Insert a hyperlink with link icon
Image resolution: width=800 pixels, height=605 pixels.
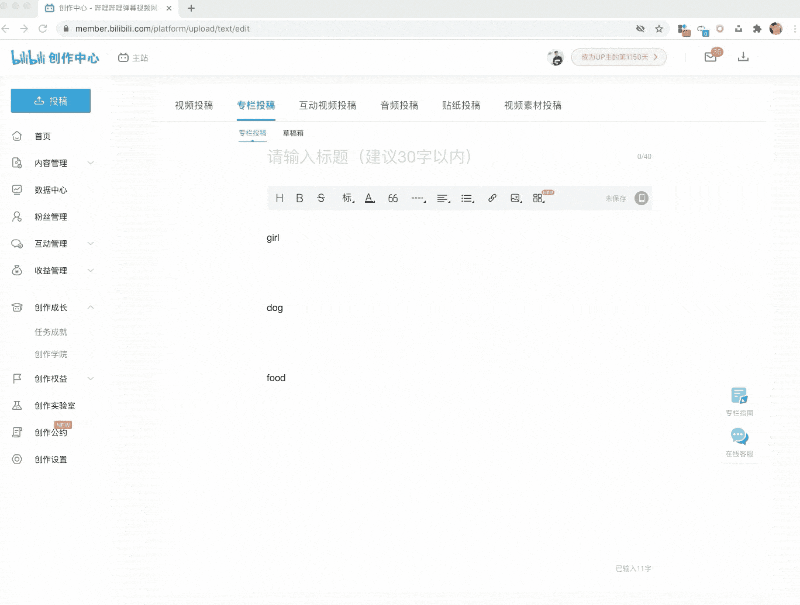click(x=492, y=198)
